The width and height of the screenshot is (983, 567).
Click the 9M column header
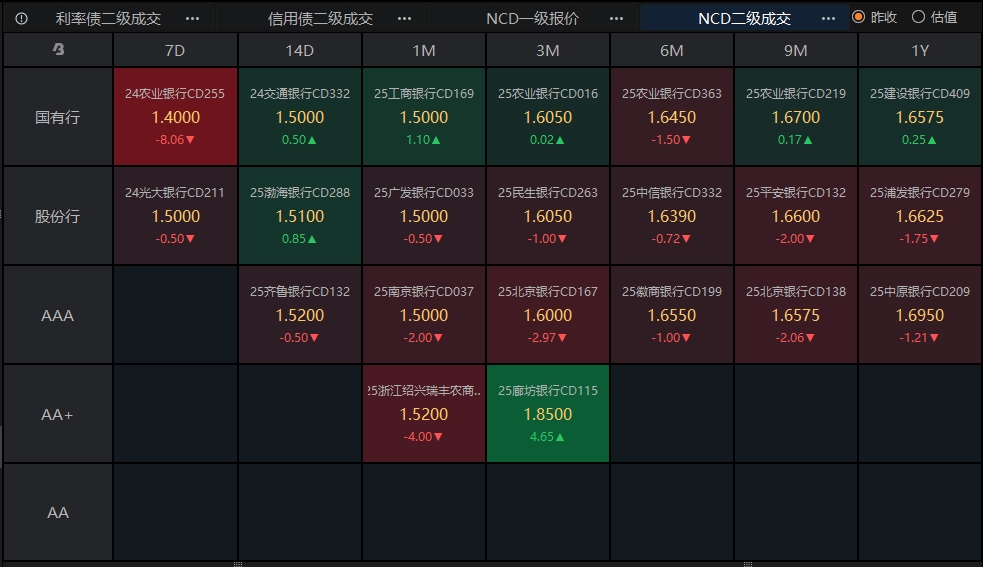point(796,50)
